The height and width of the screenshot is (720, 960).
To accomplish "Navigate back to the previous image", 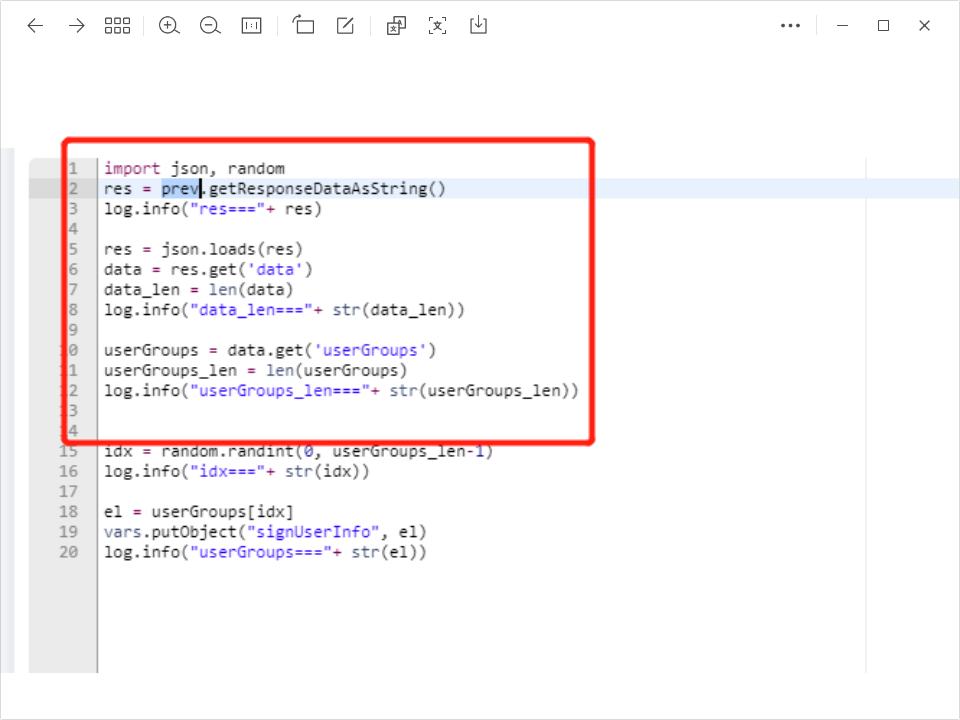I will pyautogui.click(x=35, y=25).
